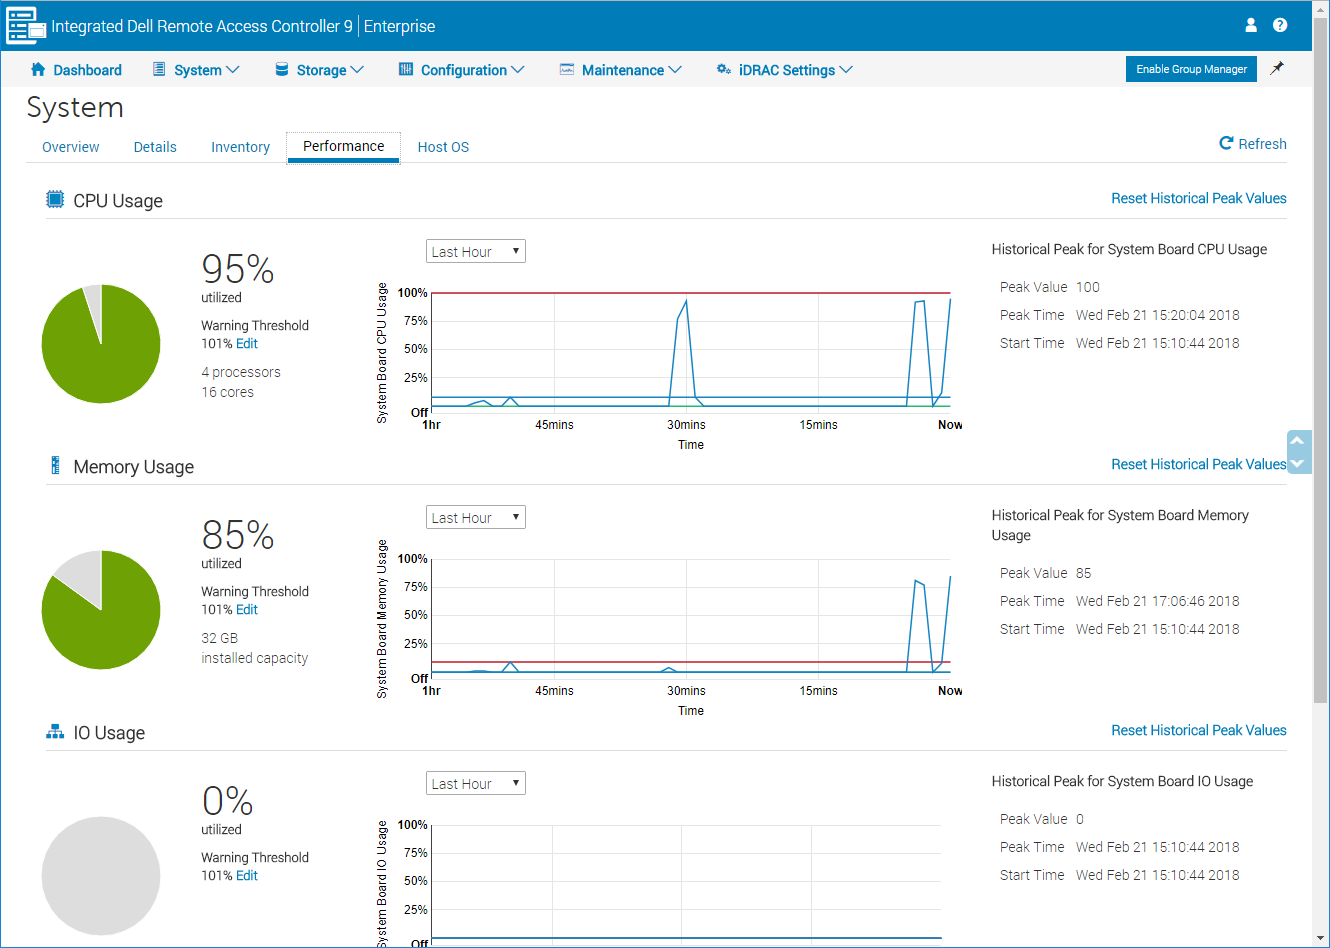Image resolution: width=1330 pixels, height=948 pixels.
Task: Select the Performance tab
Action: (x=344, y=146)
